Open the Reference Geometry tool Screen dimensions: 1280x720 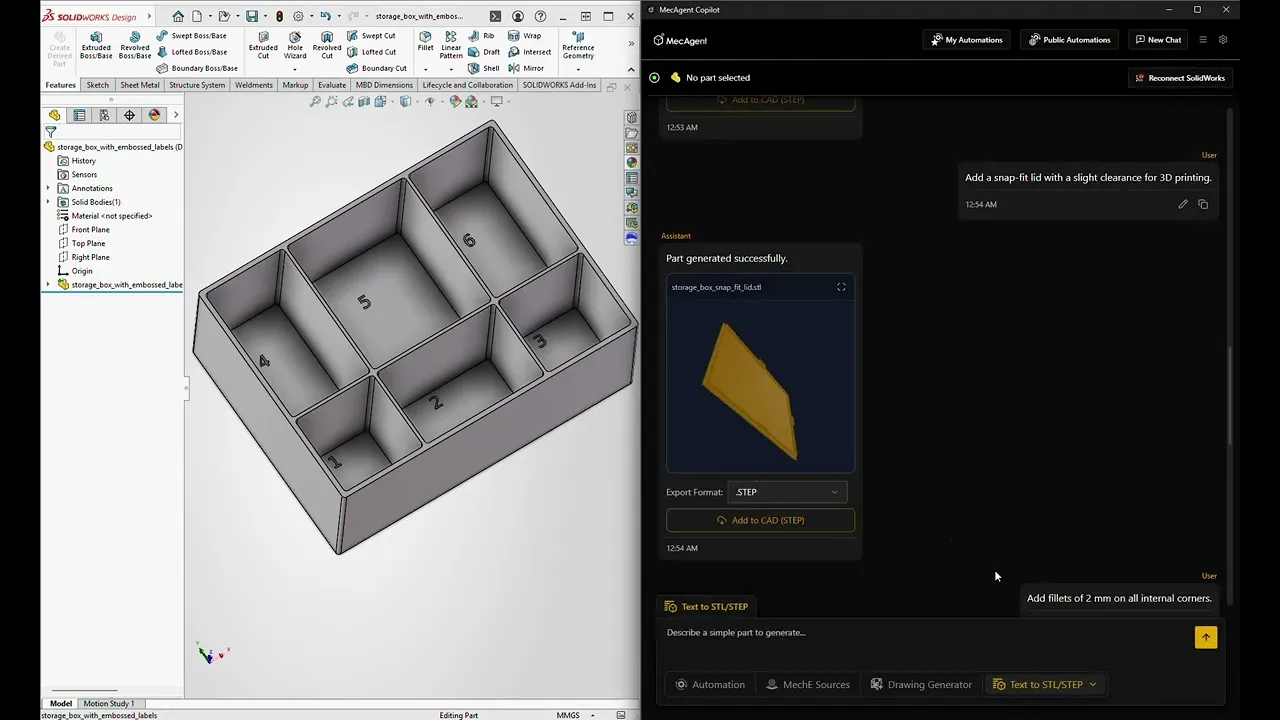pyautogui.click(x=578, y=45)
